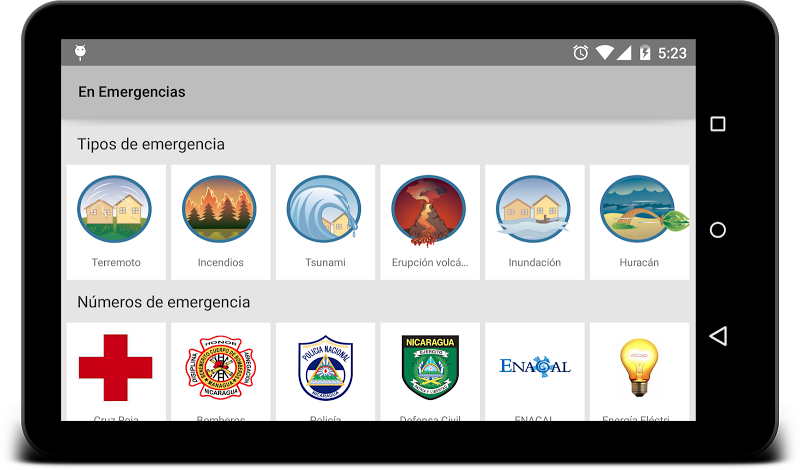
Task: Tap the Nicaragua Defensa Civil emblem
Action: [x=430, y=367]
